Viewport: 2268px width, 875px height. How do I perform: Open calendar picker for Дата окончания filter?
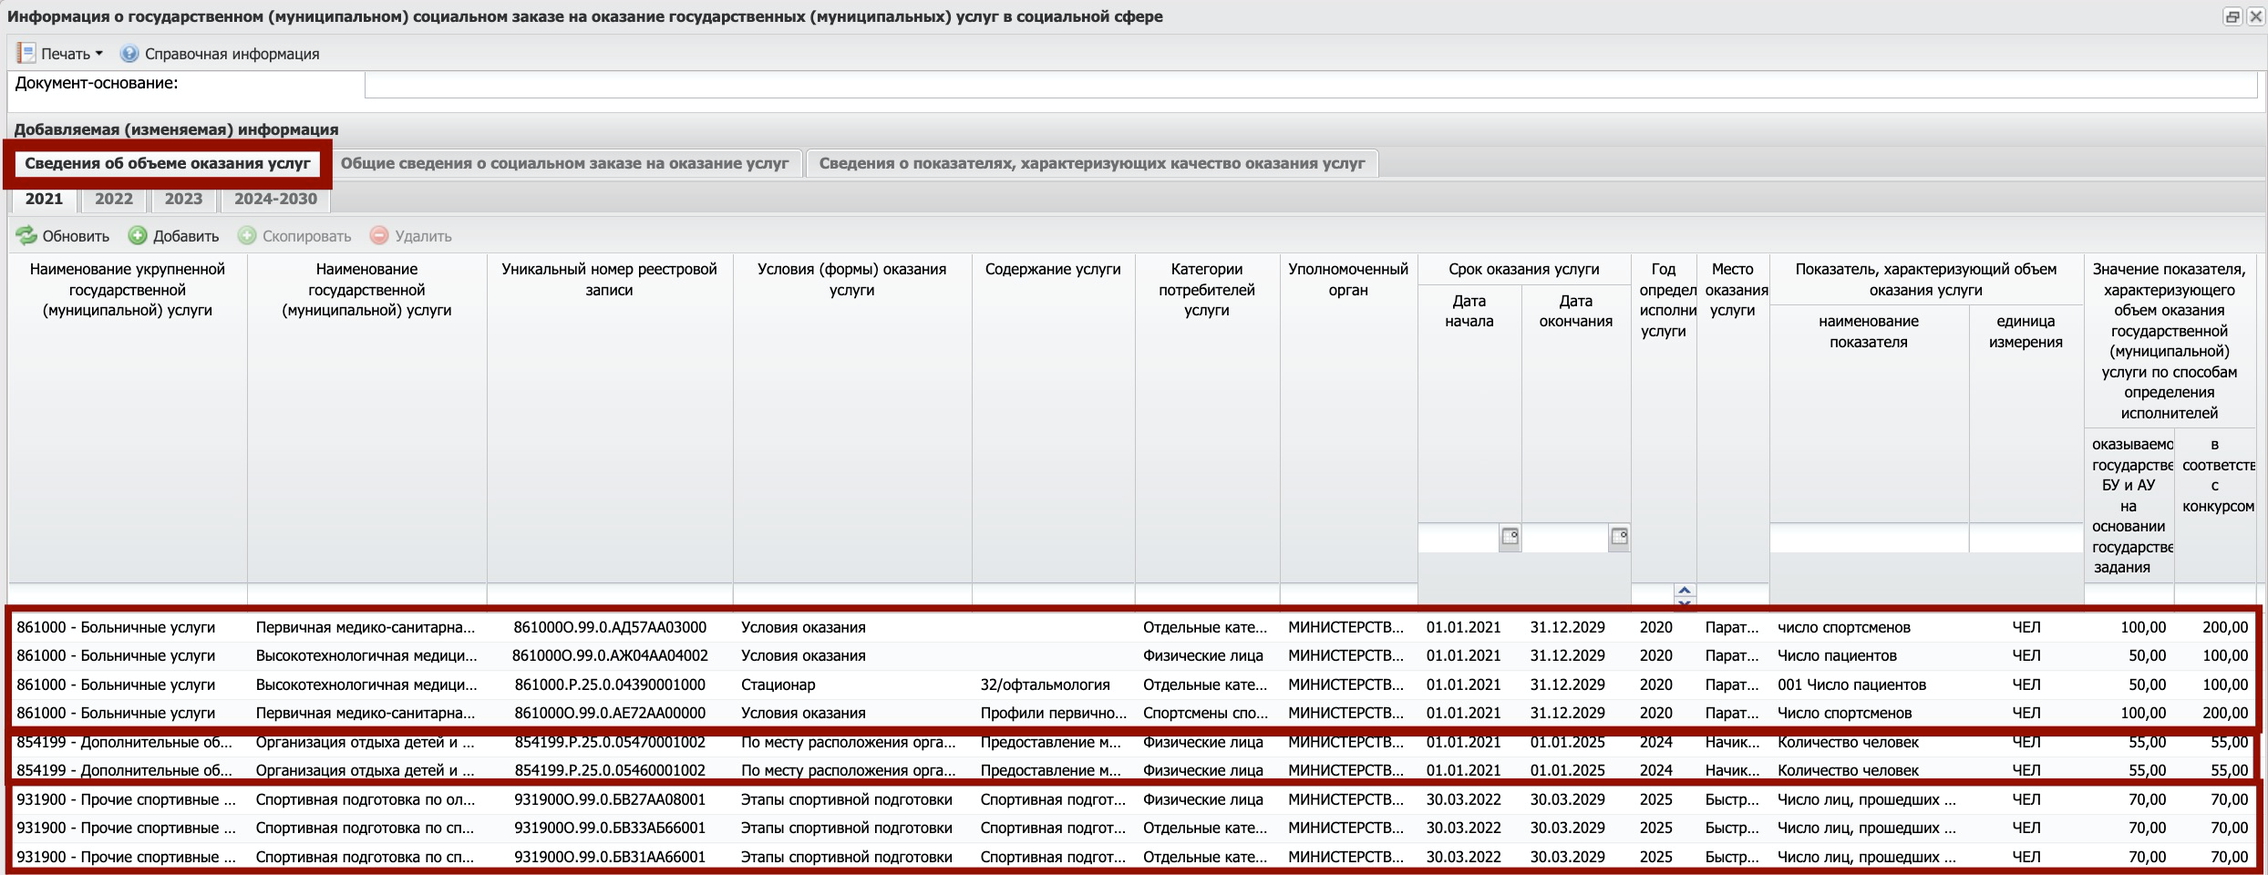(x=1619, y=537)
